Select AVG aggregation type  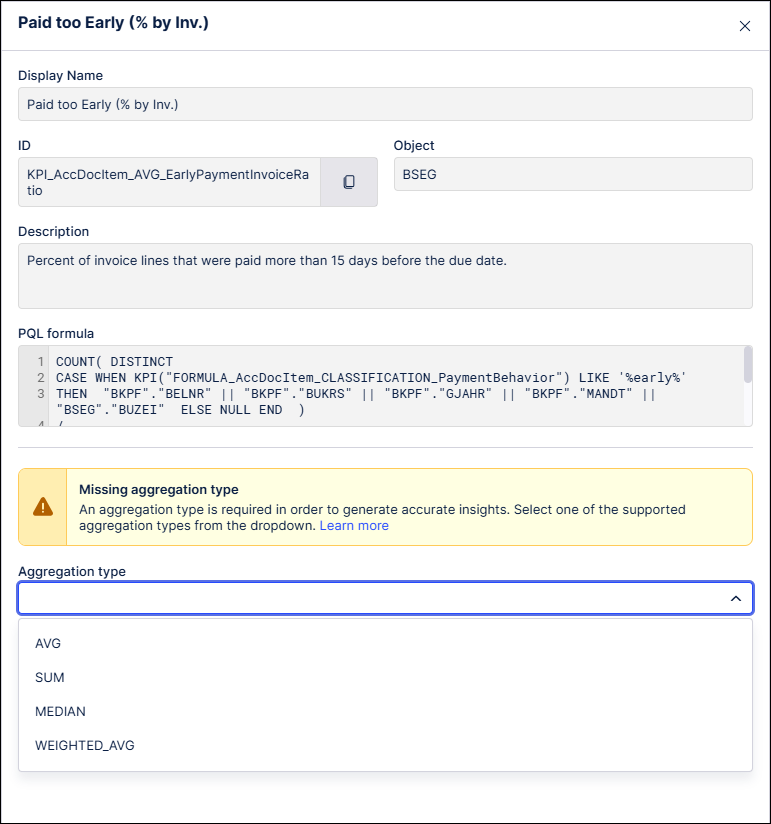[385, 643]
